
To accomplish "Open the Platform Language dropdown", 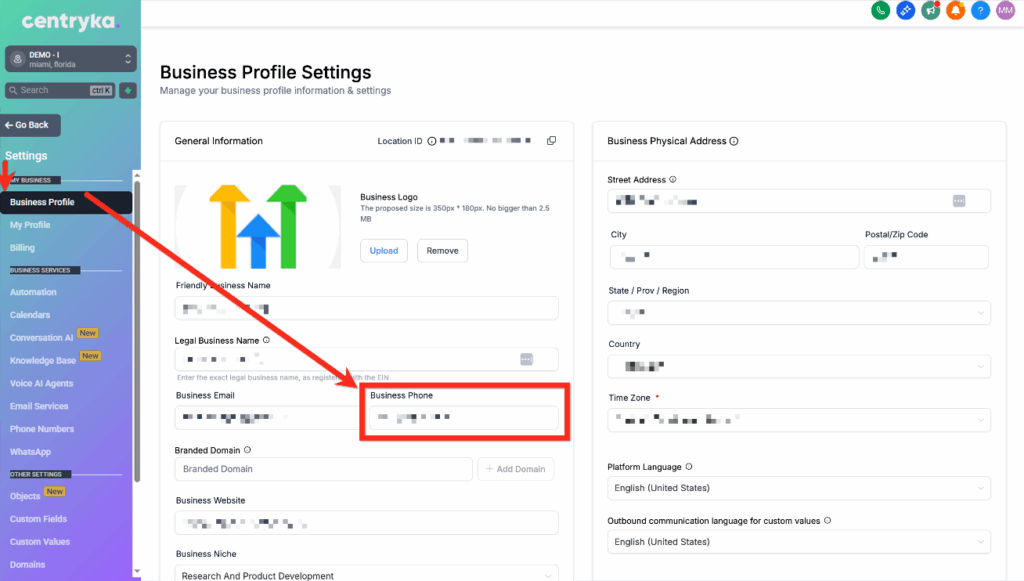I will pyautogui.click(x=799, y=488).
